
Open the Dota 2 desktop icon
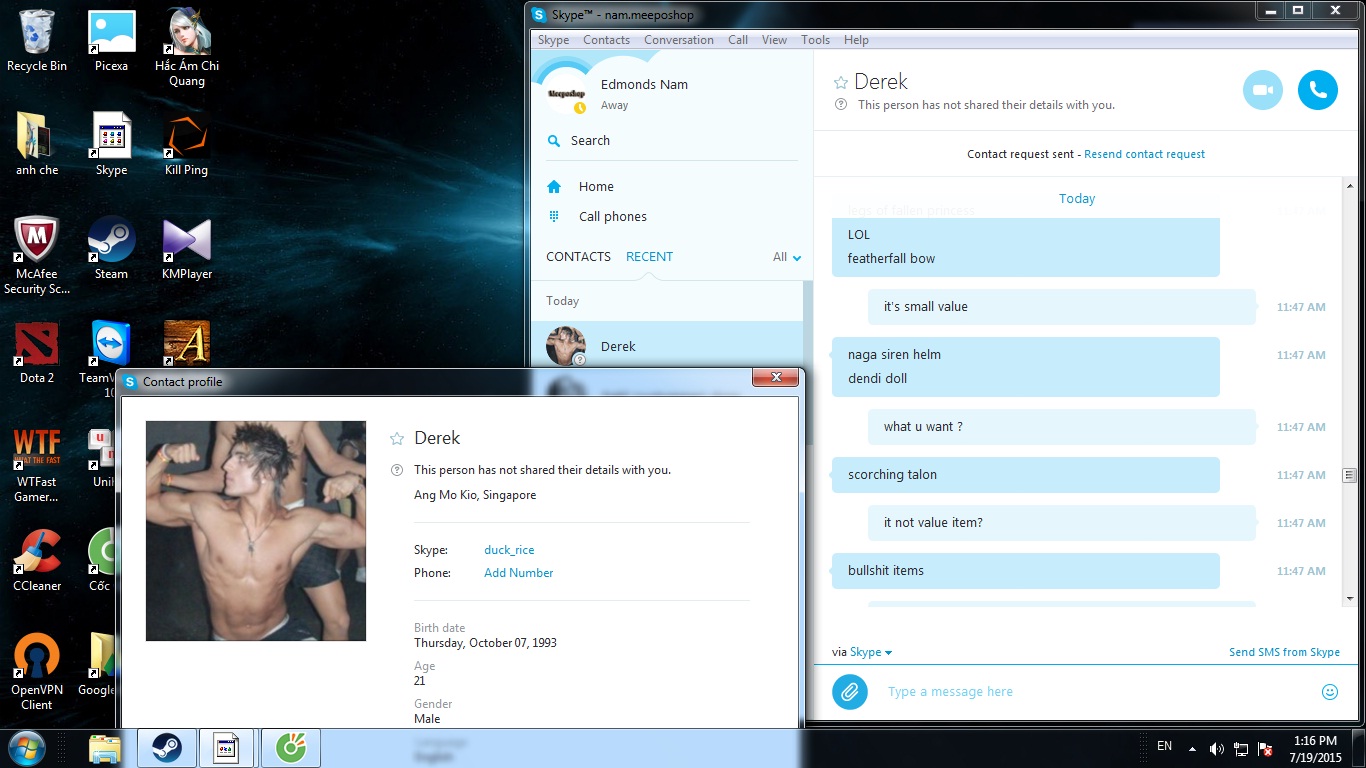point(37,352)
